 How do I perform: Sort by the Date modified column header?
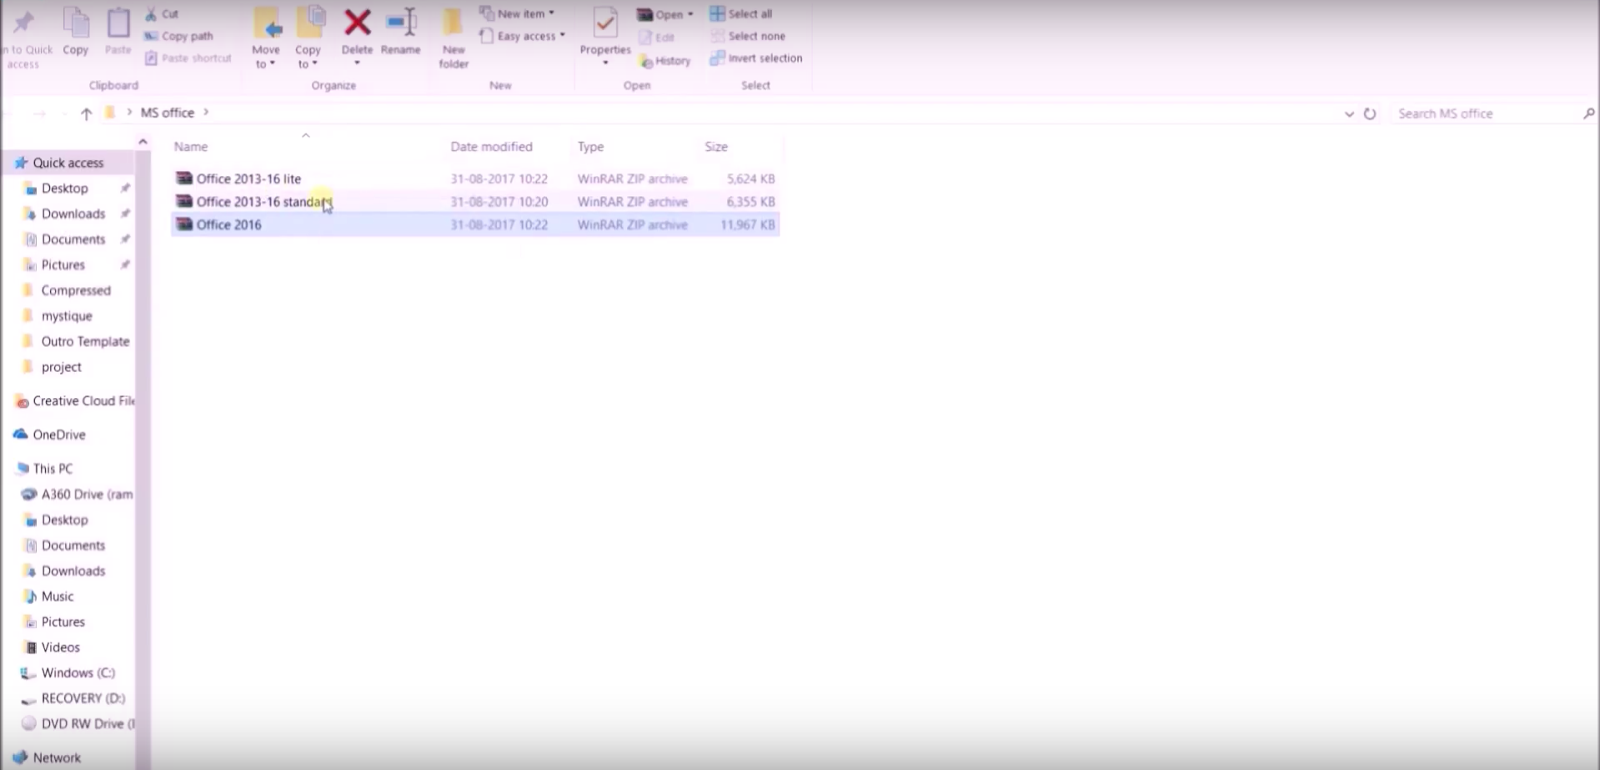(491, 146)
